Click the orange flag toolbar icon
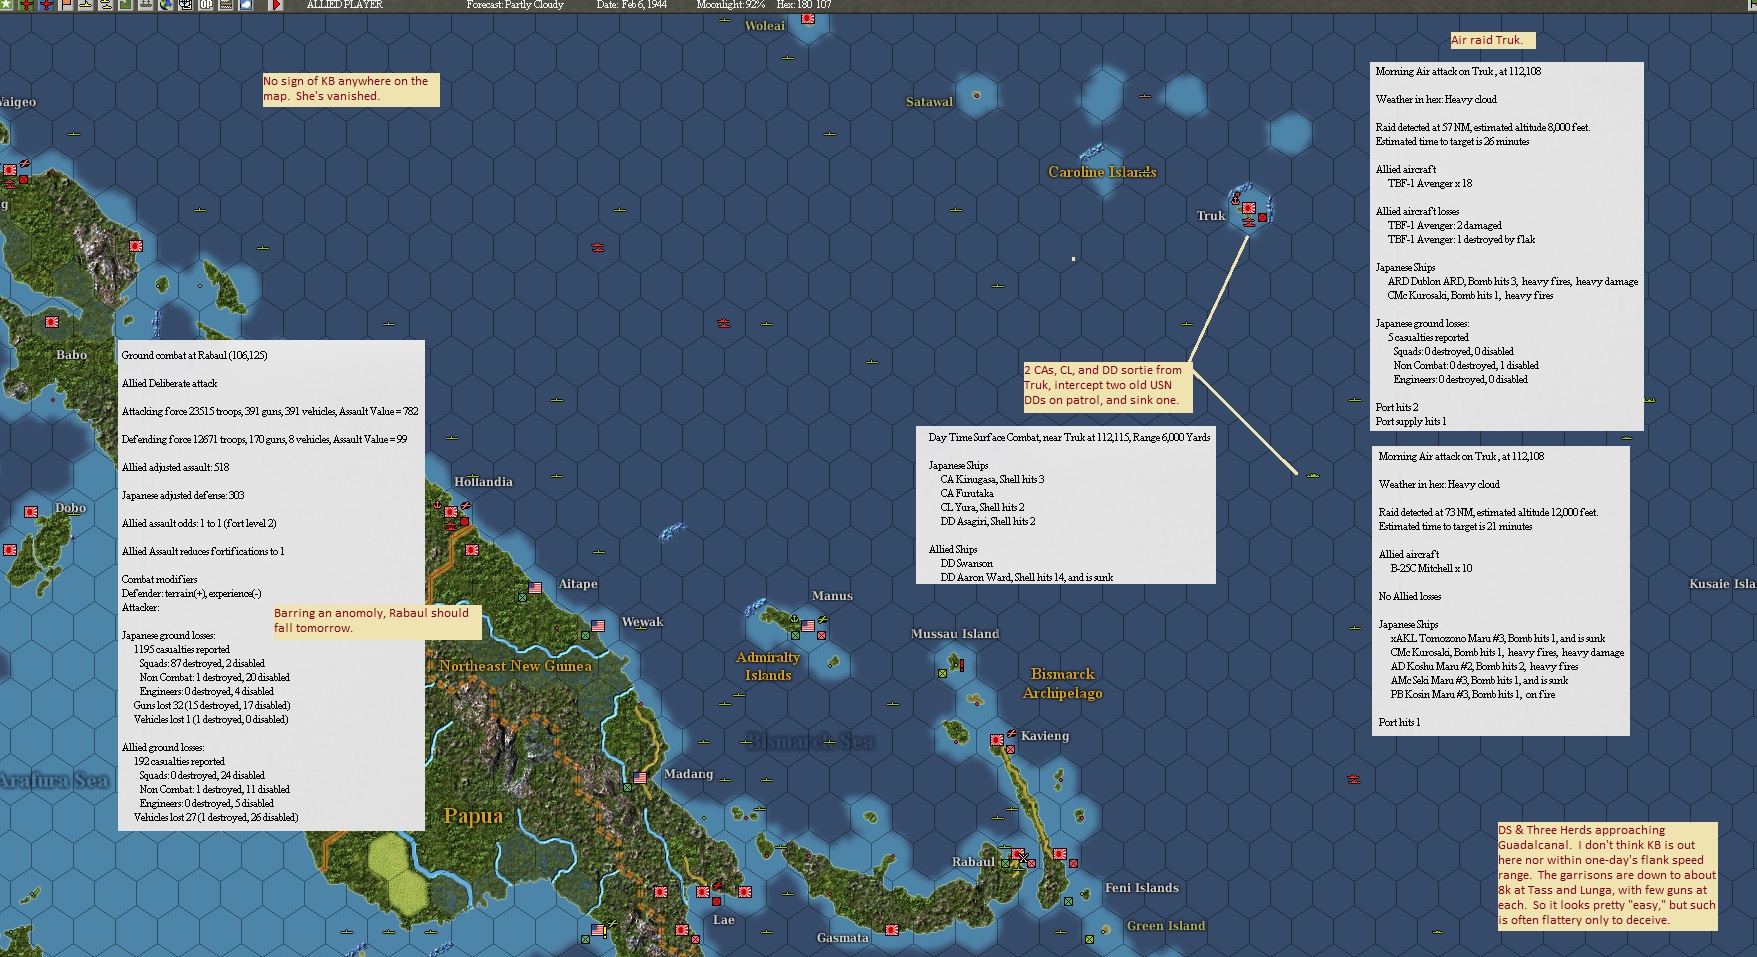The image size is (1757, 957). click(x=66, y=5)
